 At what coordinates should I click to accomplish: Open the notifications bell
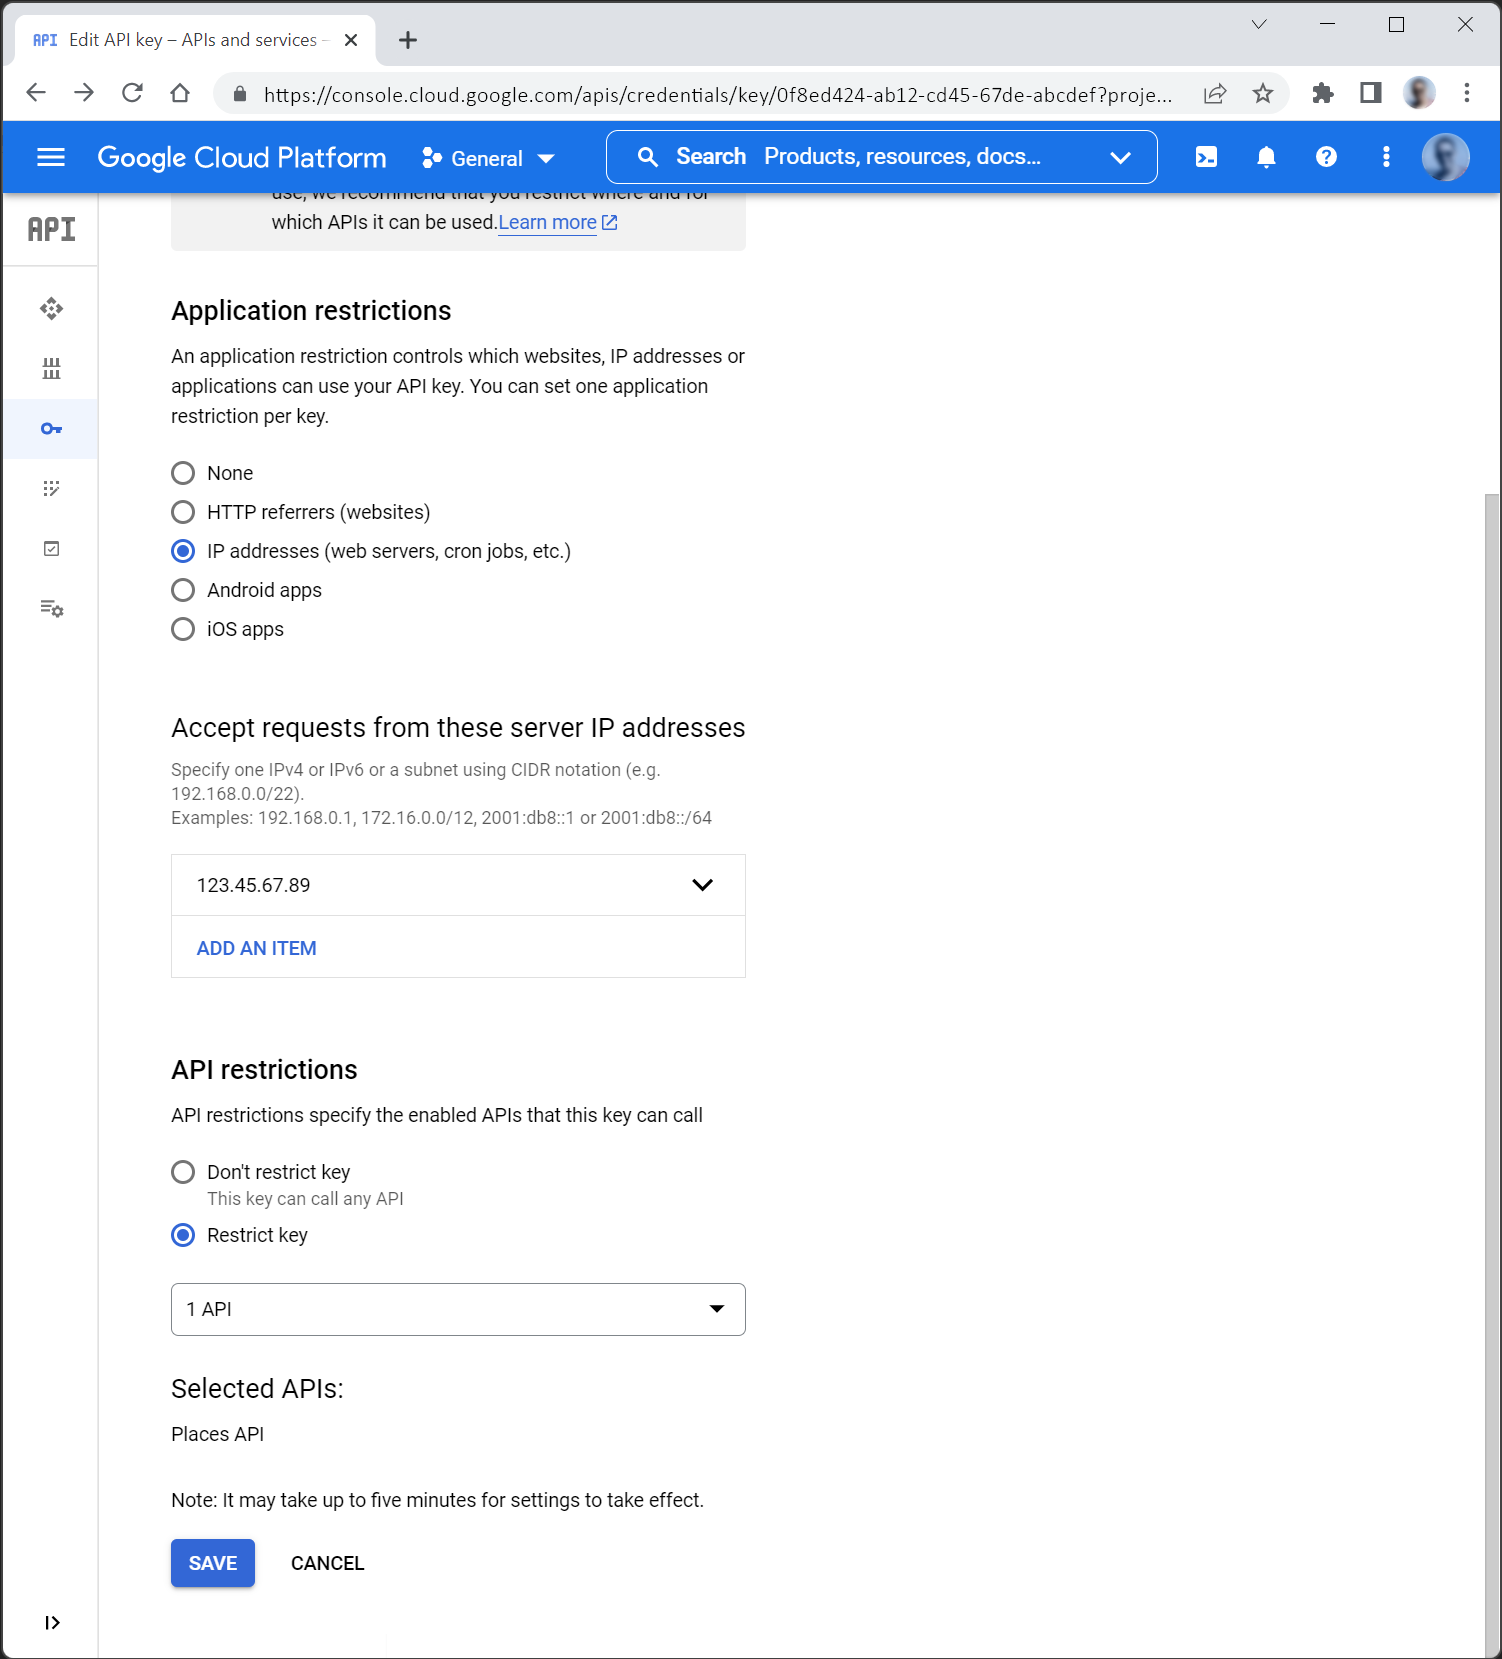pos(1266,157)
